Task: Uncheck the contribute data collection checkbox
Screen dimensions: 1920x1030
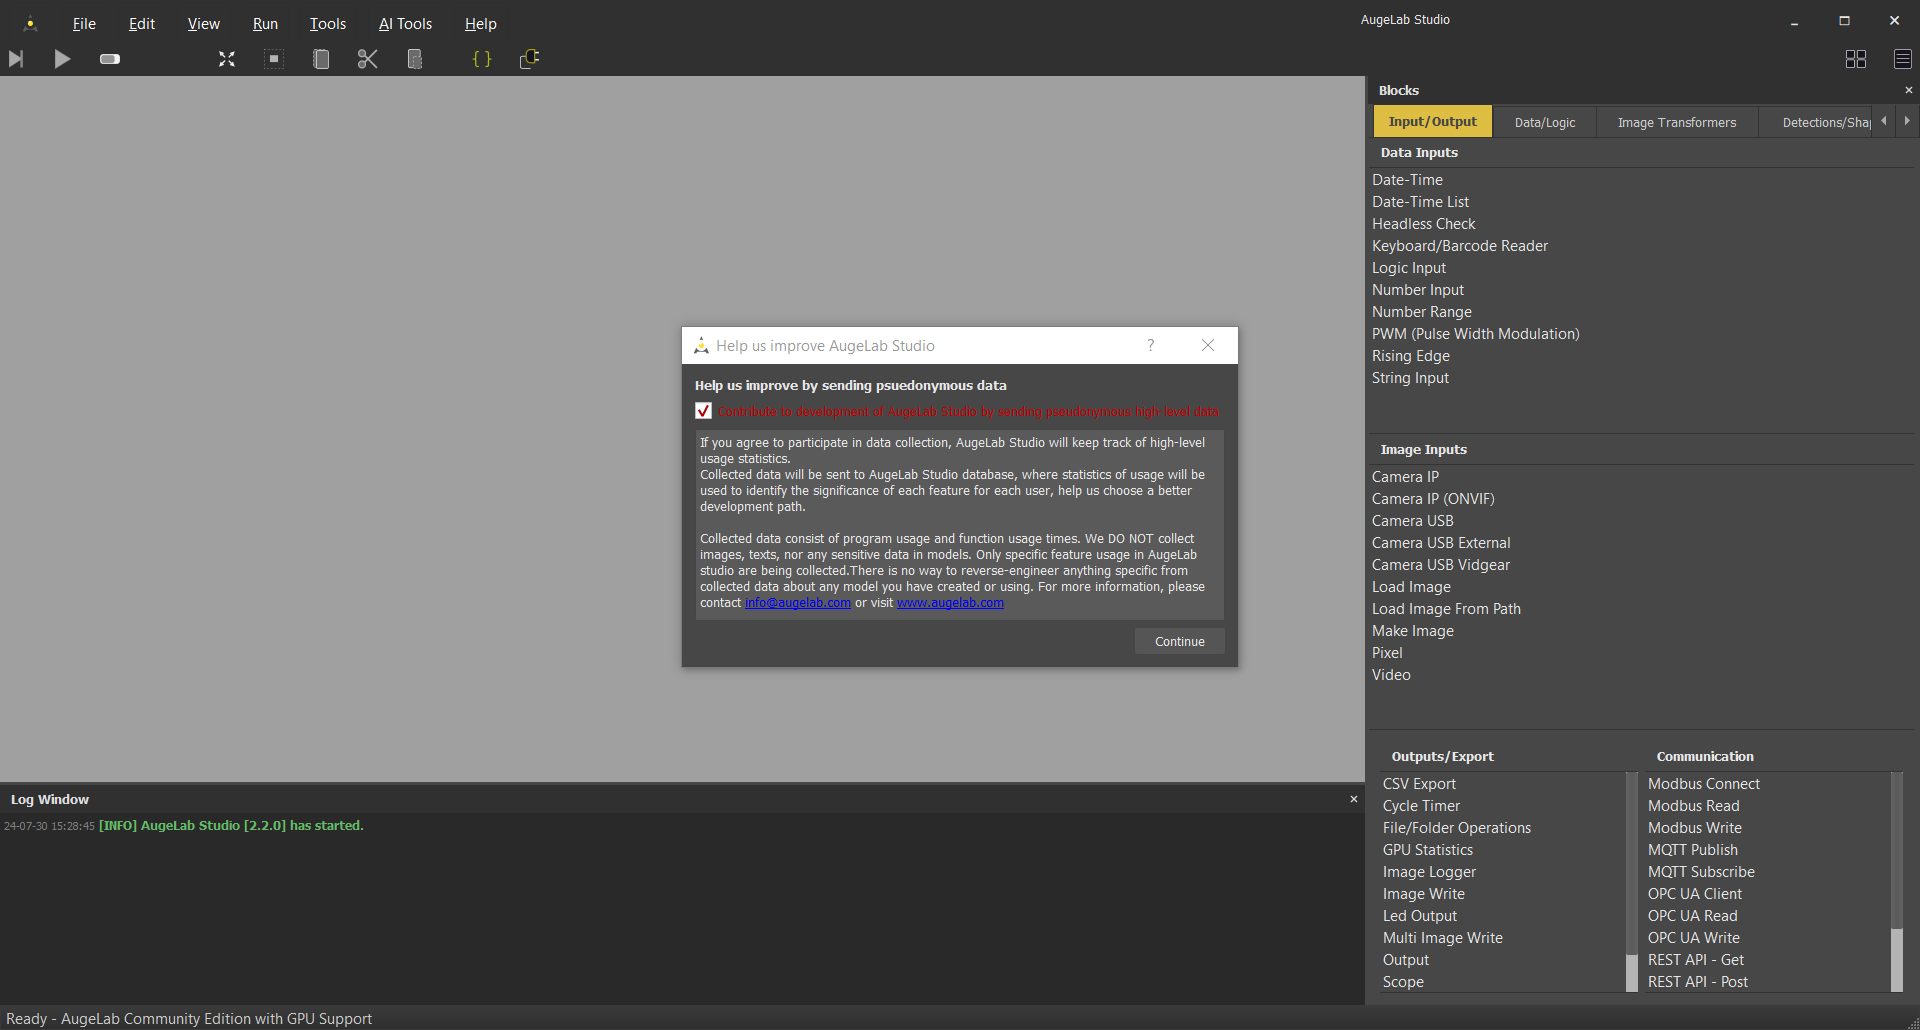Action: tap(704, 411)
